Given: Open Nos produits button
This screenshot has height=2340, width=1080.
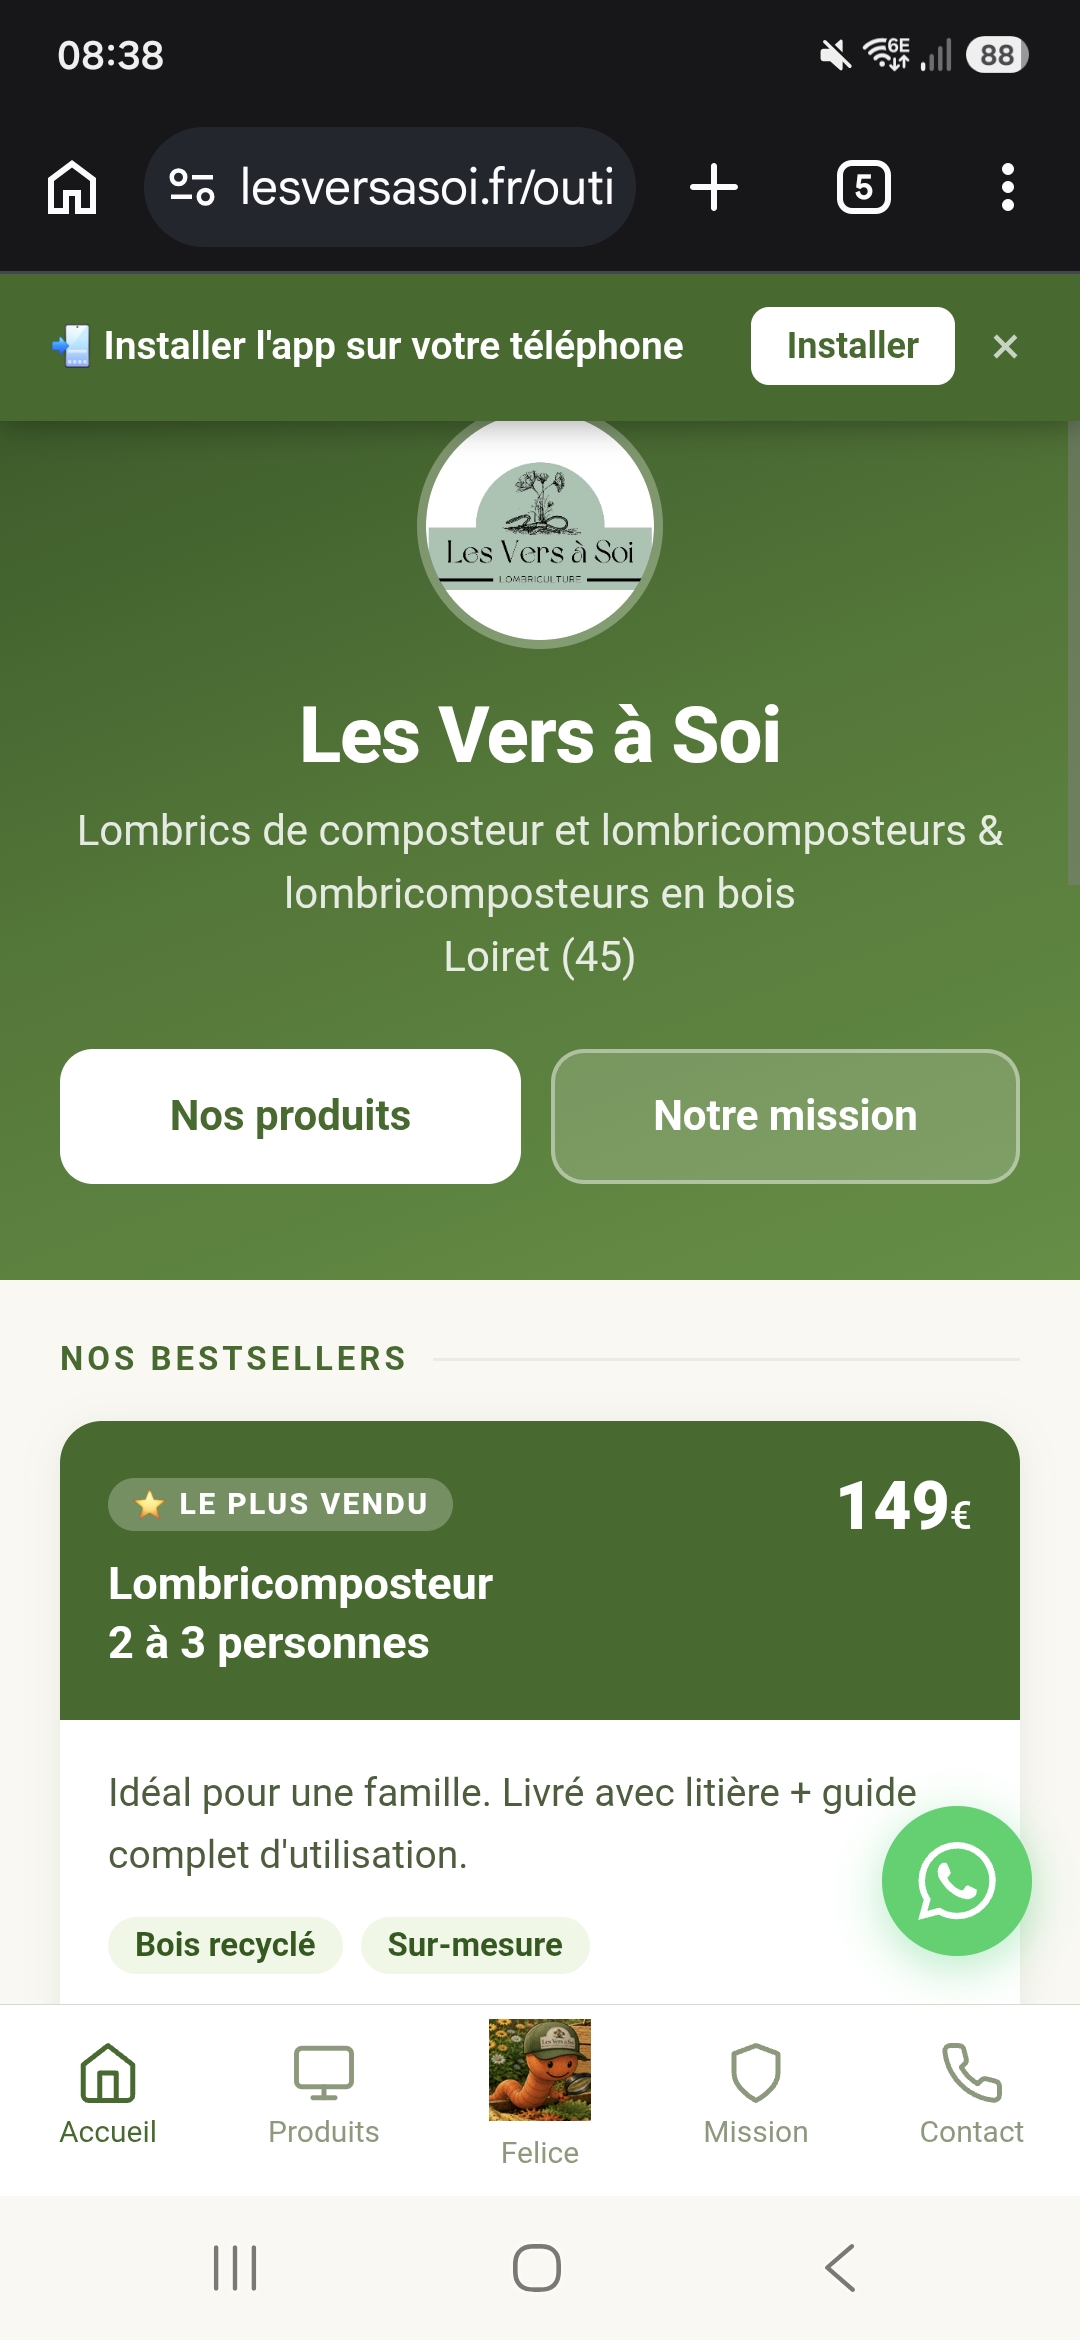Looking at the screenshot, I should click(x=290, y=1116).
